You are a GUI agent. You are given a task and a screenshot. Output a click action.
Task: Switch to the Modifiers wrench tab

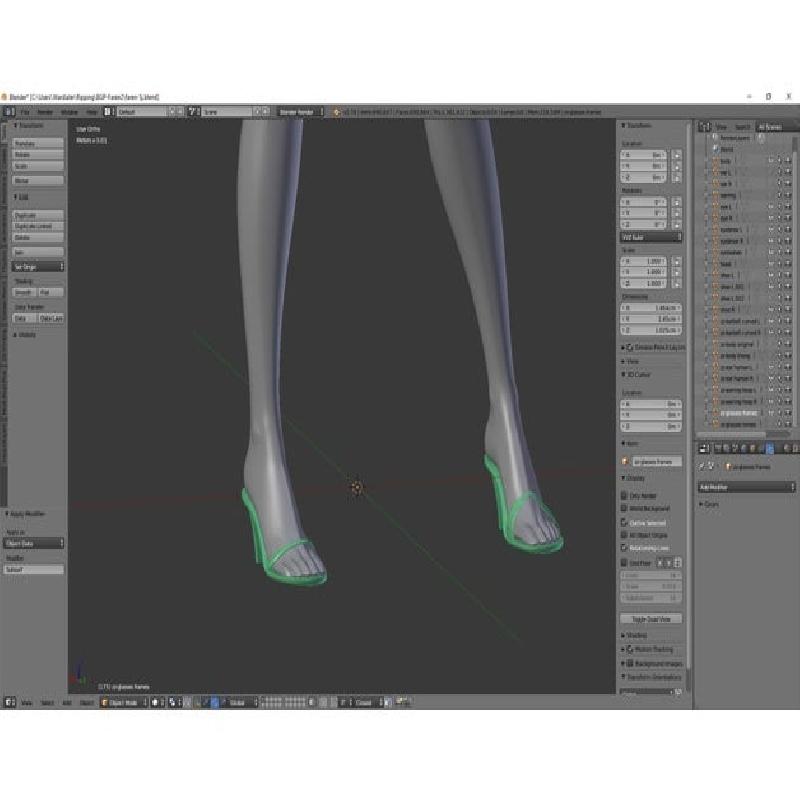(x=770, y=448)
